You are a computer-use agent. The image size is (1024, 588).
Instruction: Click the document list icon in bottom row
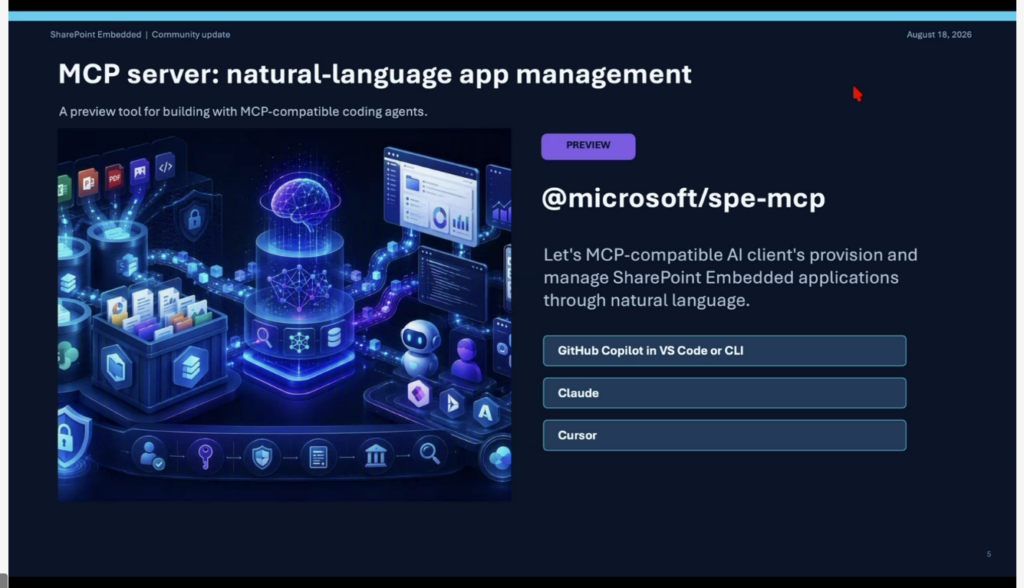[318, 456]
